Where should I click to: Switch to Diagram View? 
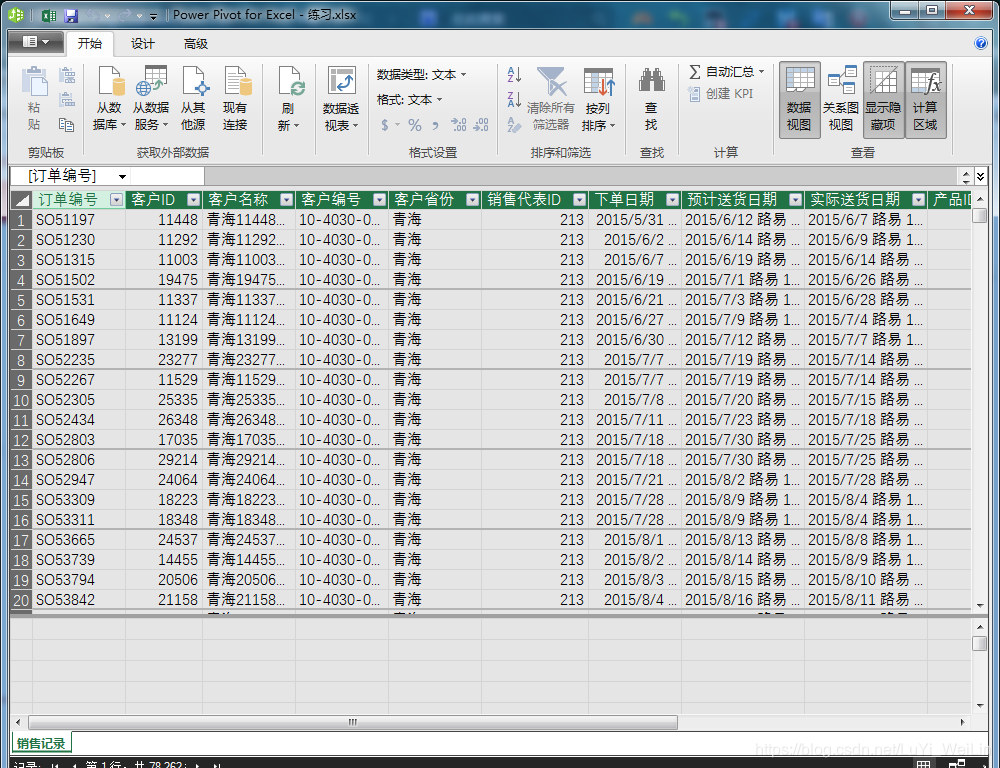pos(841,100)
